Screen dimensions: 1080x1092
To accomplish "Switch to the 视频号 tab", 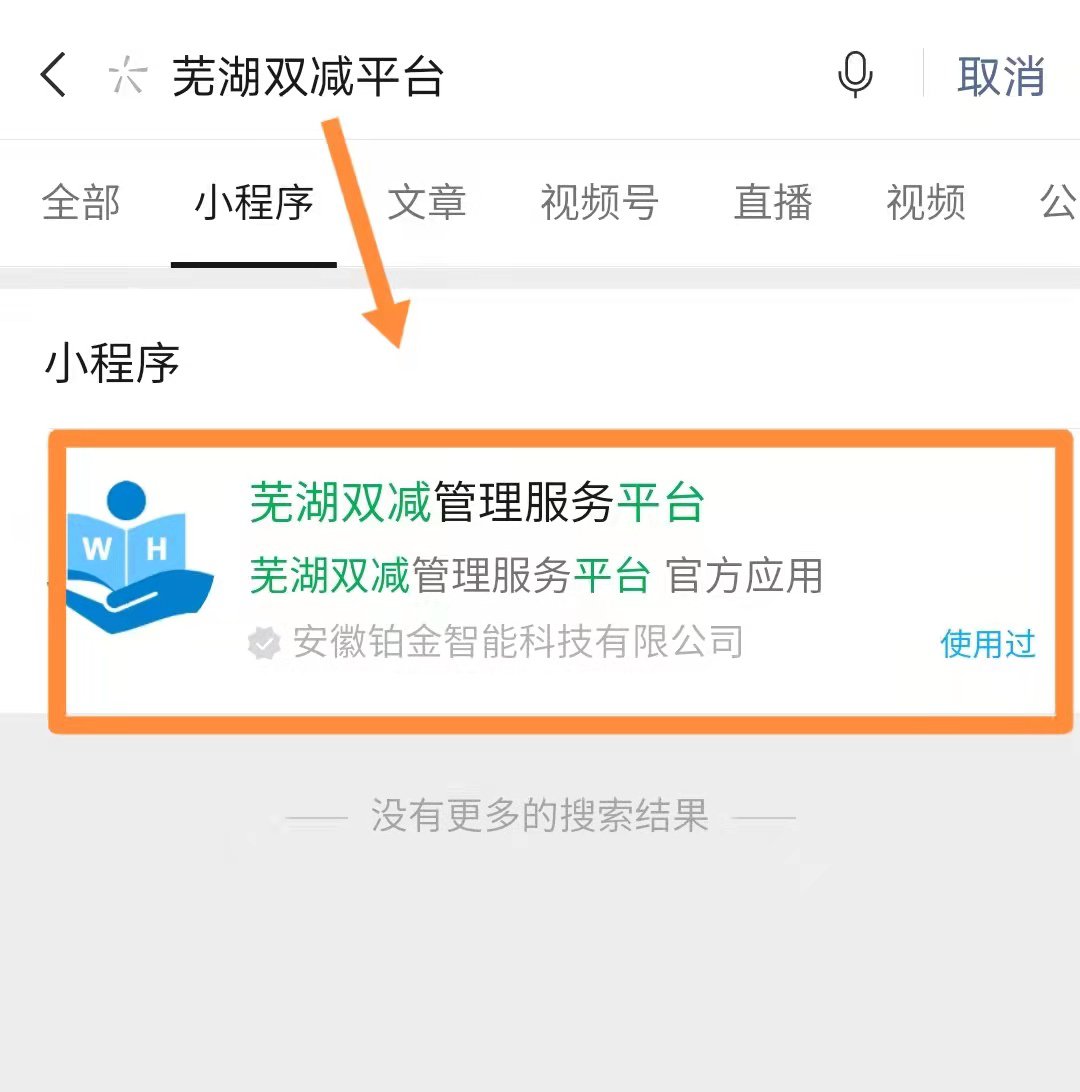I will [x=600, y=203].
